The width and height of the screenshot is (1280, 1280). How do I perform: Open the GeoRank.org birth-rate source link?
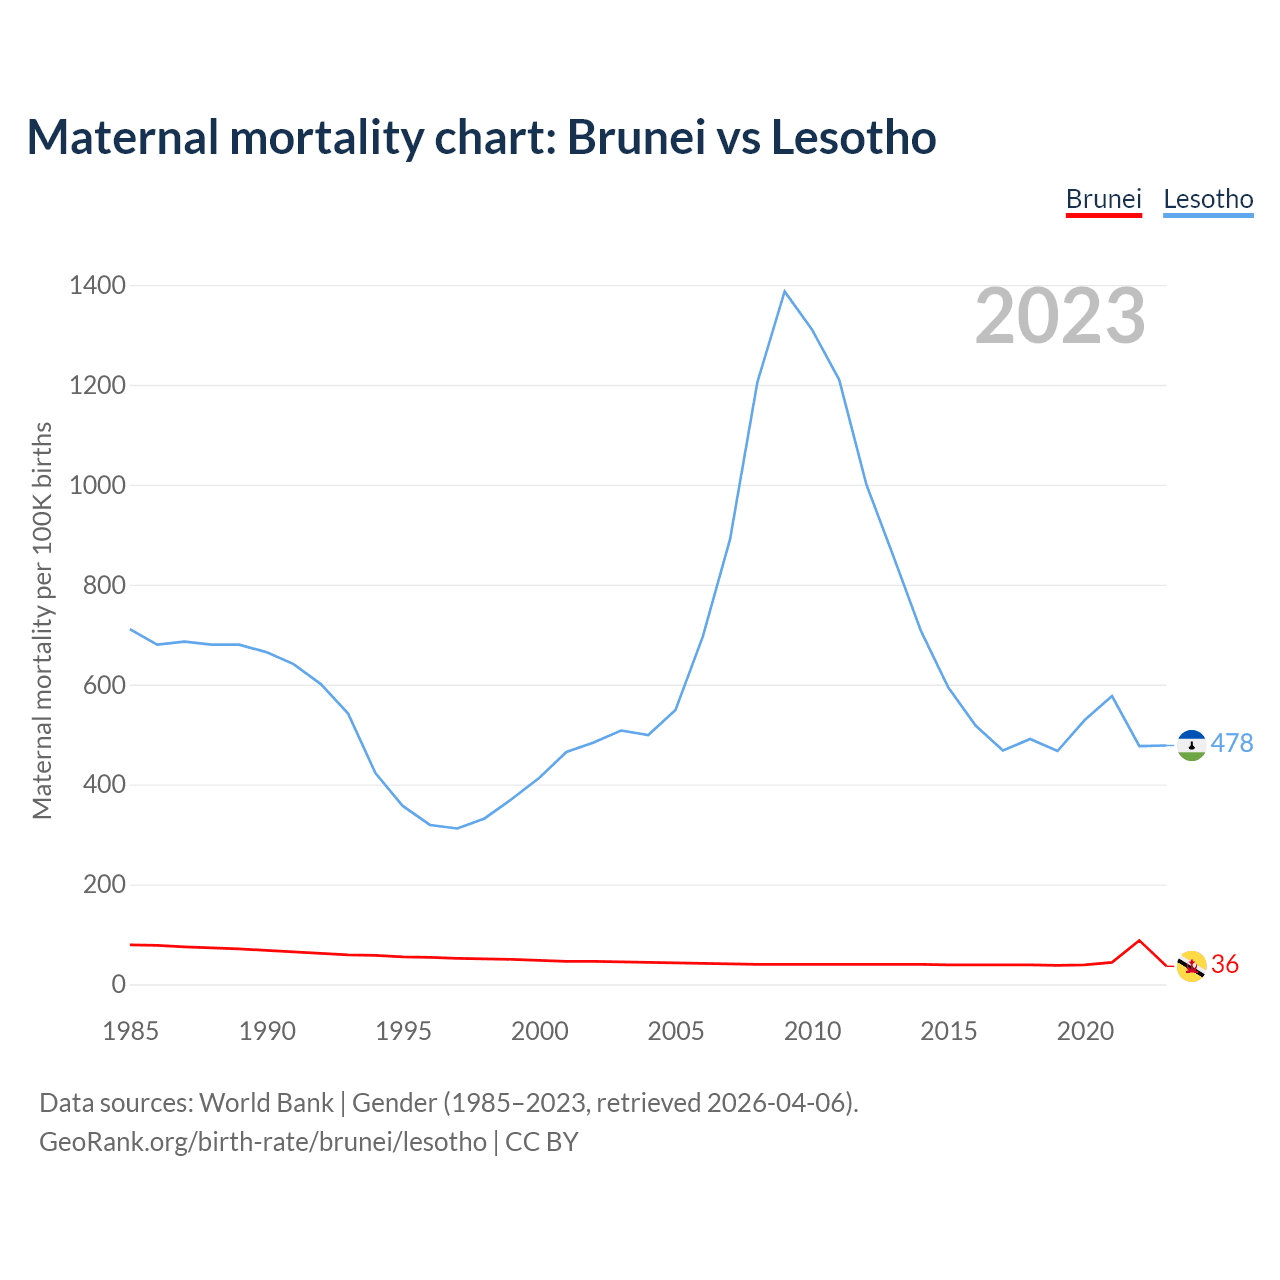[x=263, y=1141]
